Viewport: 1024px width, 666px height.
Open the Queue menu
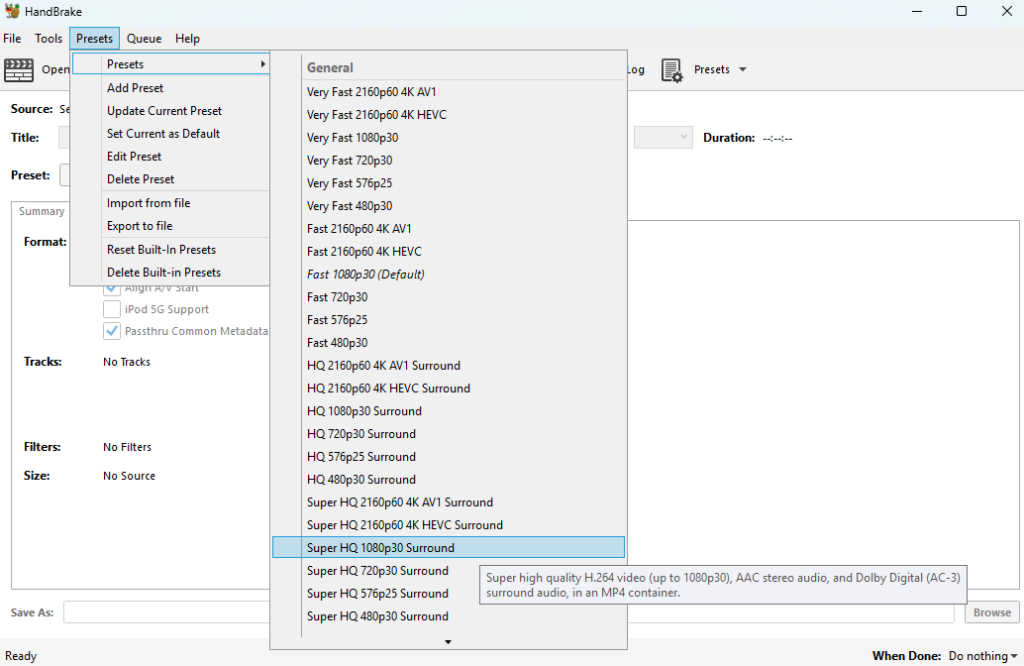pyautogui.click(x=144, y=39)
